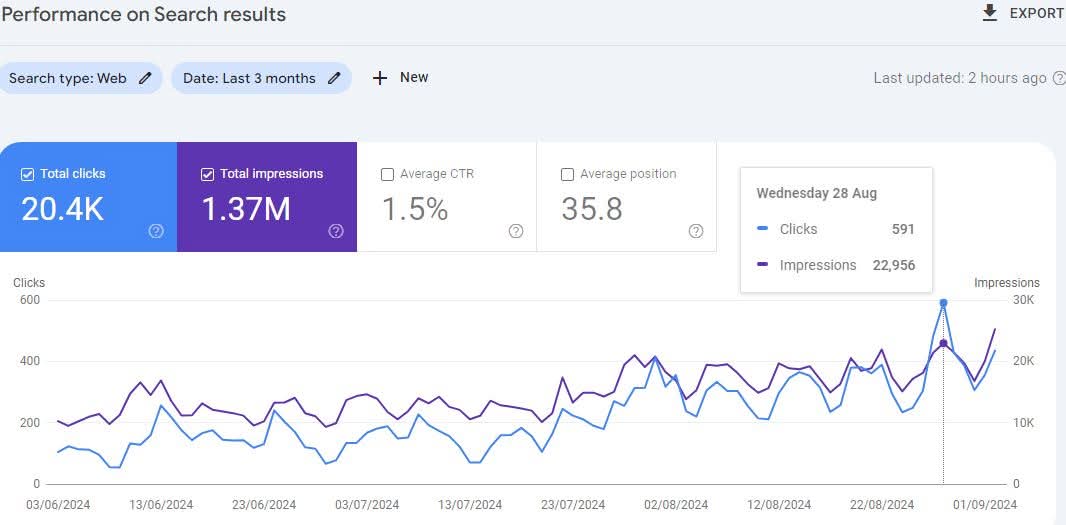Open help icon on Total clicks card

tap(156, 231)
